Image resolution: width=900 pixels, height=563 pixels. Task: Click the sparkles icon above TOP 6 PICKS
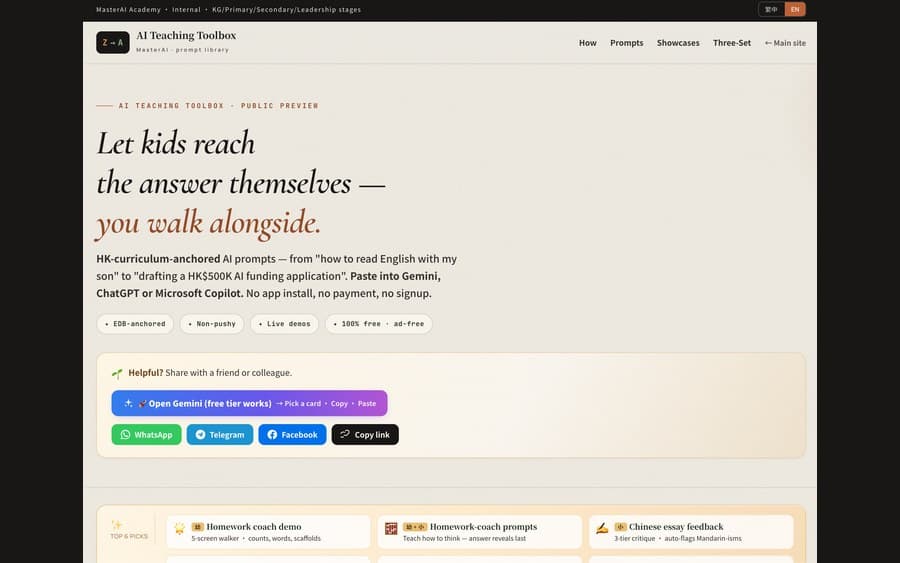[x=117, y=525]
